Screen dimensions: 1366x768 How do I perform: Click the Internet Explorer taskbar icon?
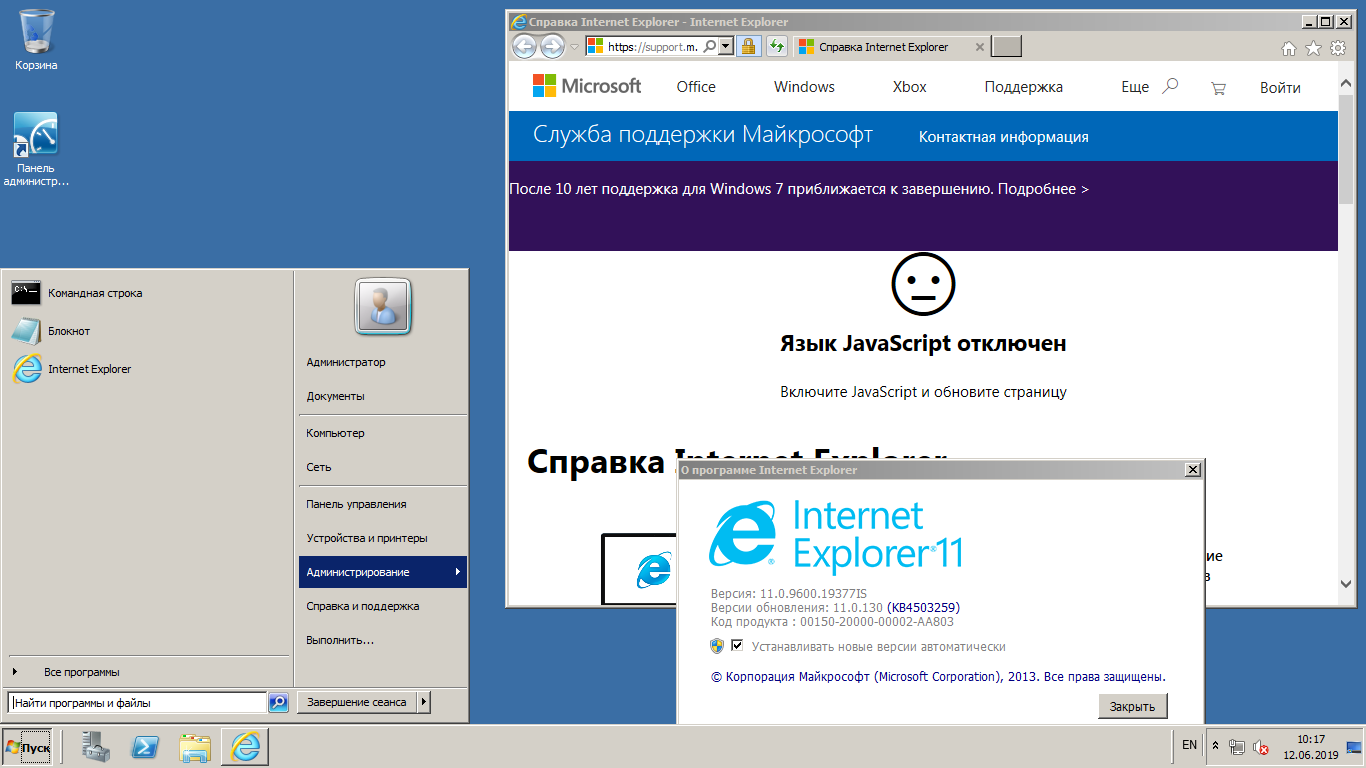pos(245,747)
